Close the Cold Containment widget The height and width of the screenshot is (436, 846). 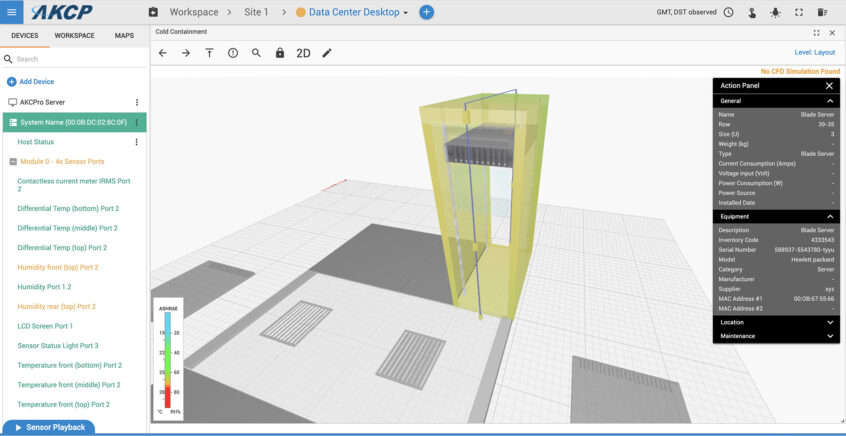[x=832, y=32]
